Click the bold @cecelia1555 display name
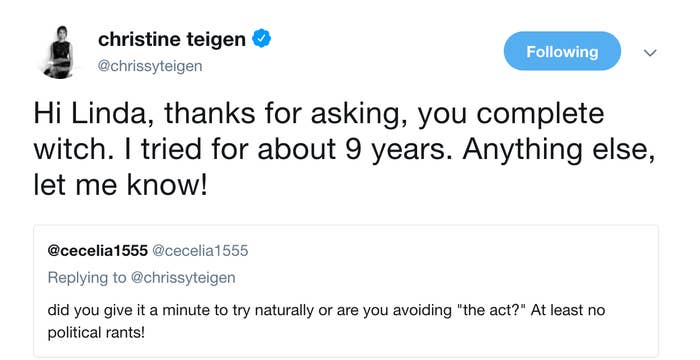This screenshot has width=700, height=360. coord(97,251)
